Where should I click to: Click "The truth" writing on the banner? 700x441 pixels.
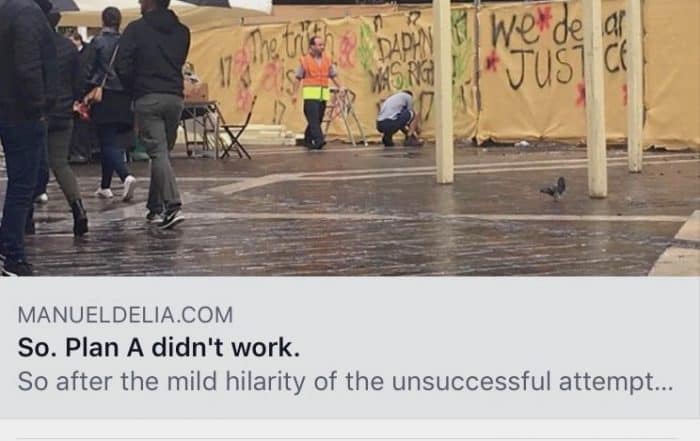coord(292,45)
